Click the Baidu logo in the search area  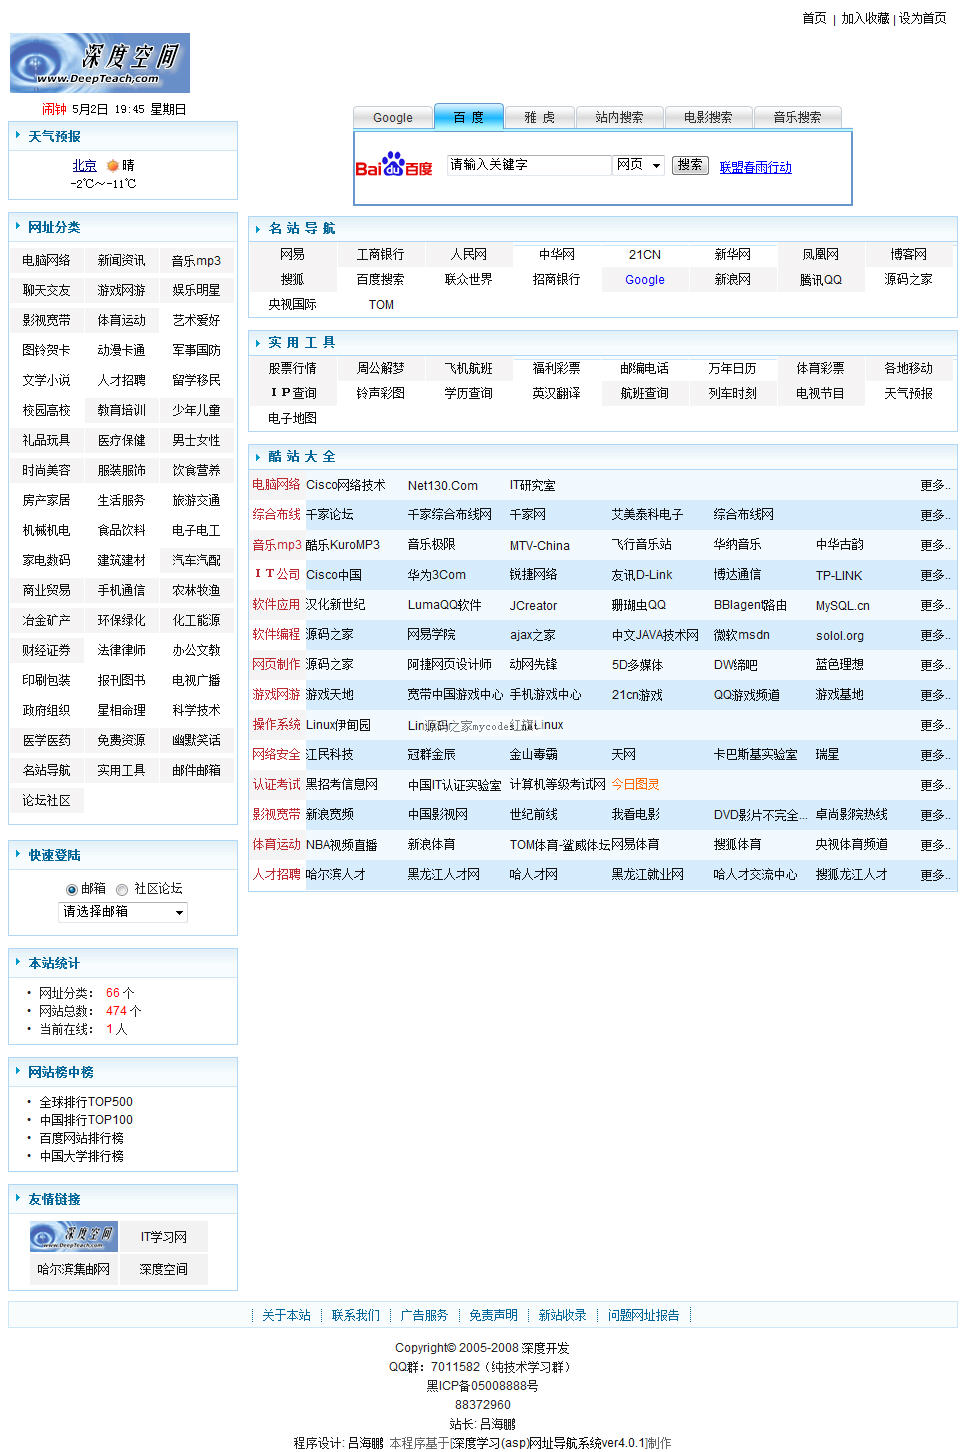[393, 163]
